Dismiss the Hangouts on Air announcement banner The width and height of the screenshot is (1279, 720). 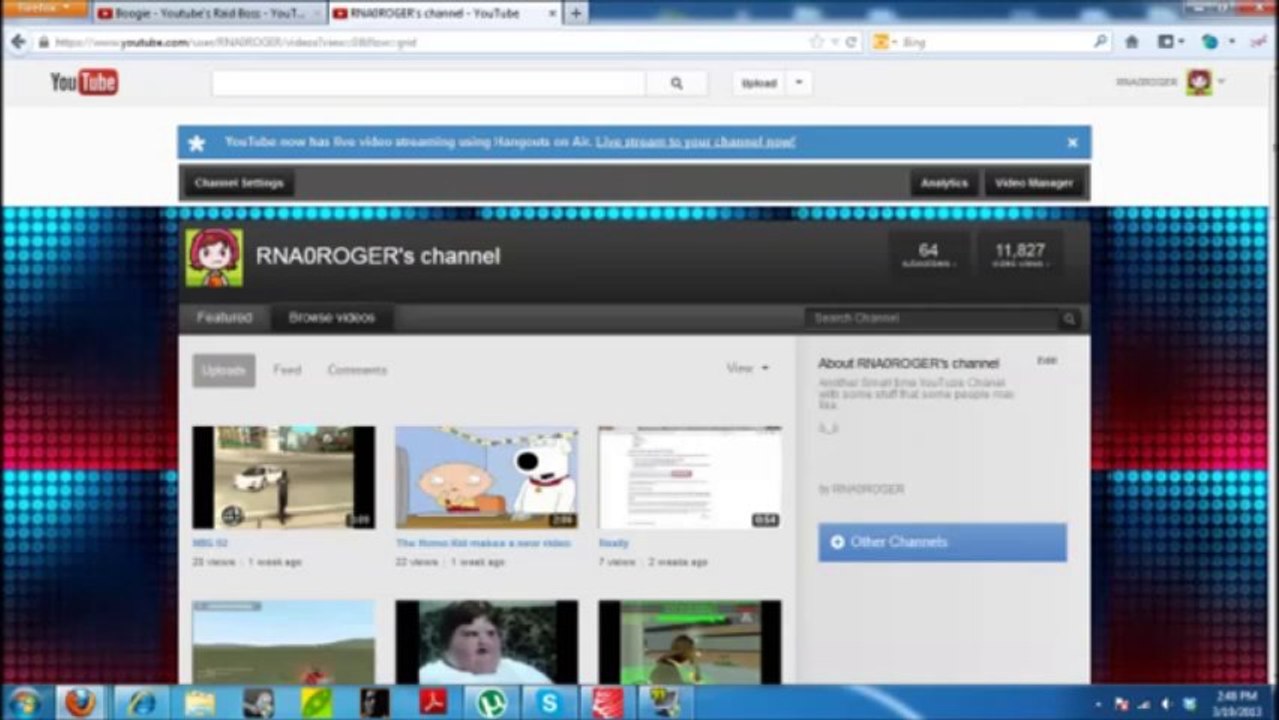(1072, 142)
